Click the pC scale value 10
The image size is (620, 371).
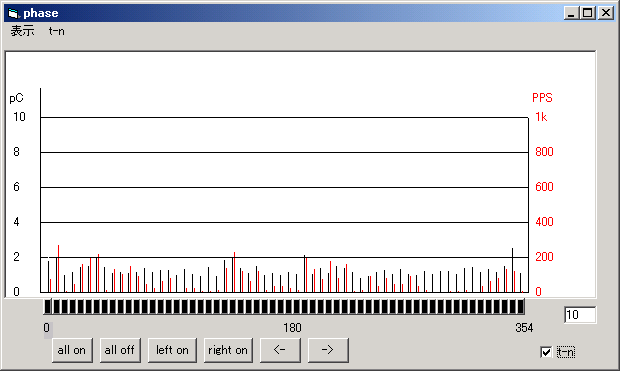click(x=19, y=117)
